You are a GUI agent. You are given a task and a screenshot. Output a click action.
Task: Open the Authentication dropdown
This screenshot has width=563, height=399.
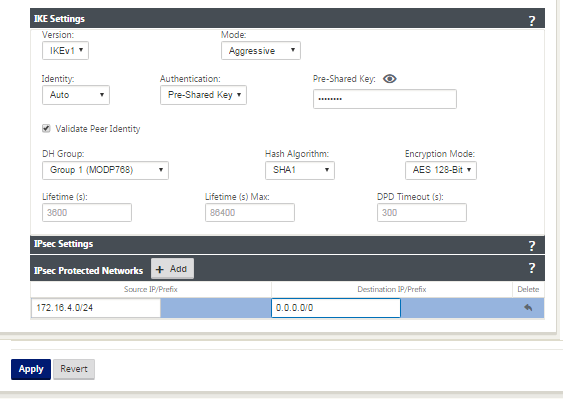[x=203, y=95]
